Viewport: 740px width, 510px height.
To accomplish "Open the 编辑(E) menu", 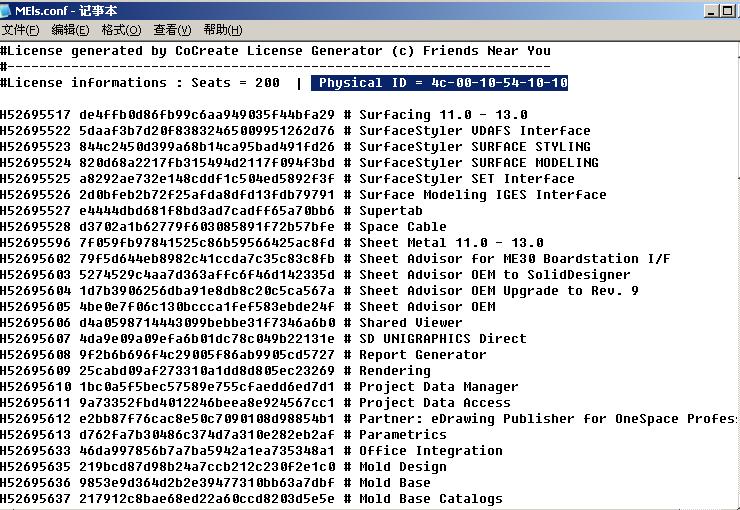I will tap(70, 30).
